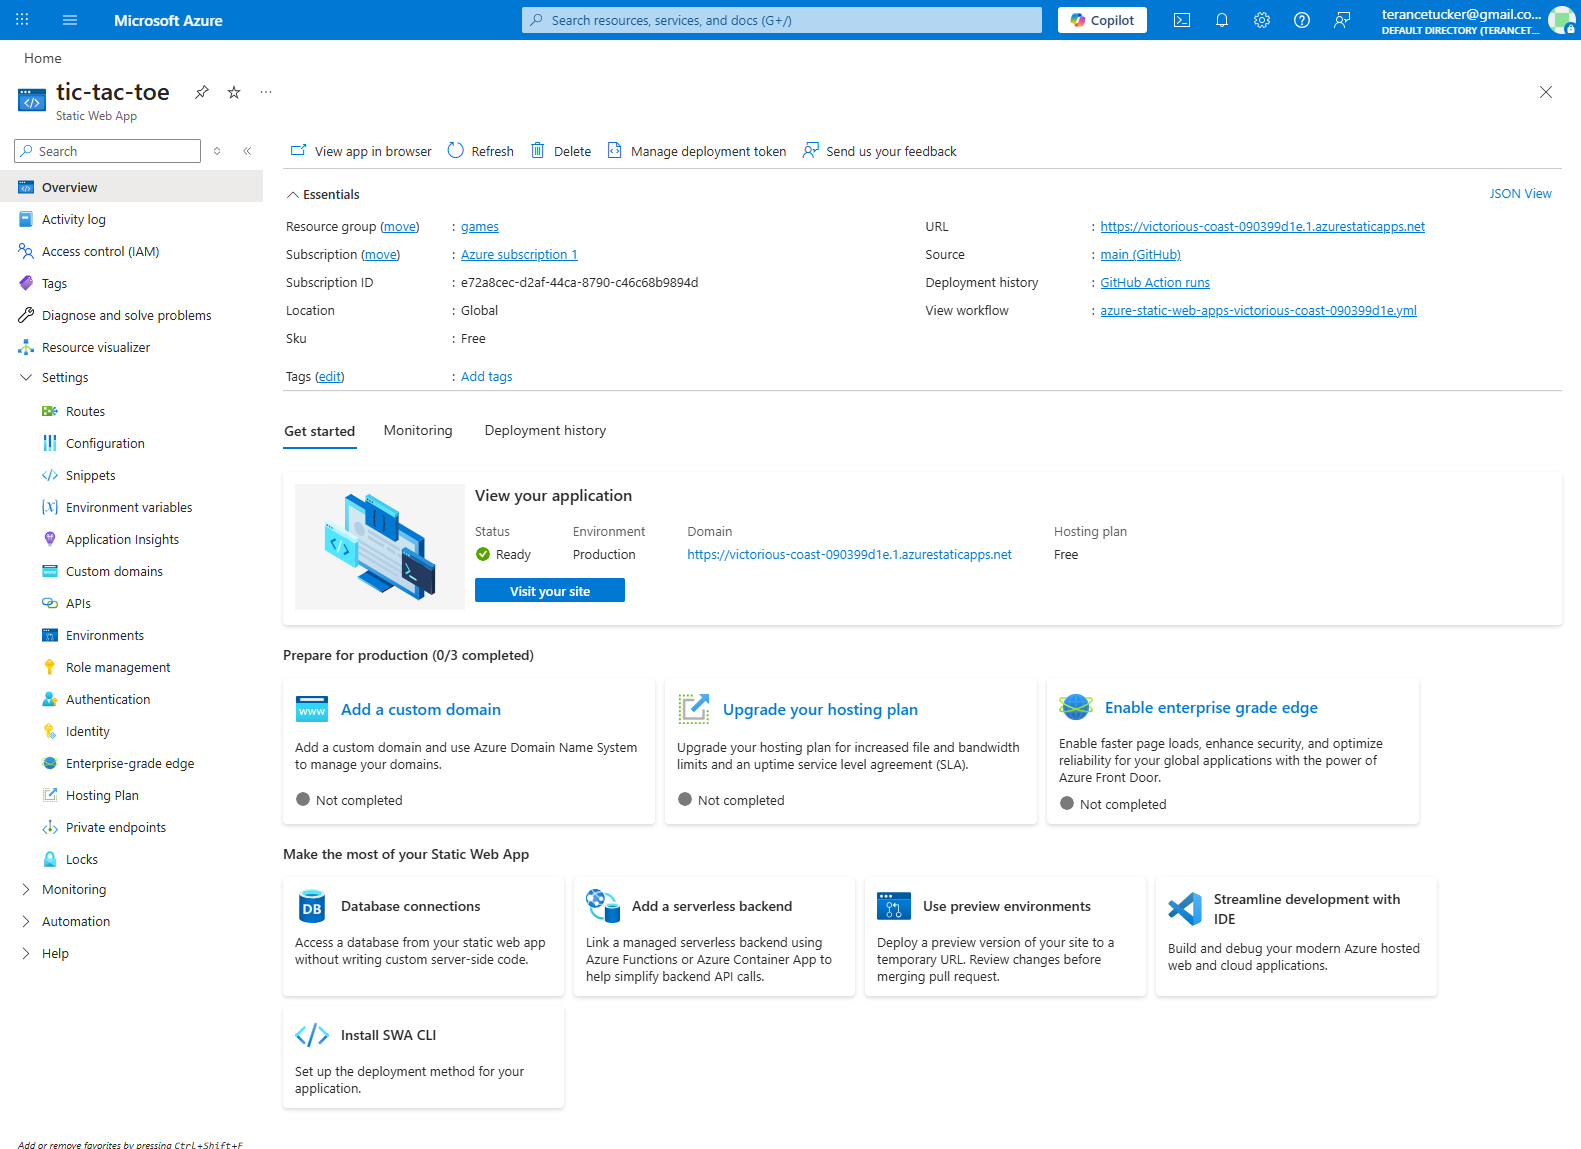
Task: Pin tic-tac-toe to dashboard
Action: click(x=202, y=92)
